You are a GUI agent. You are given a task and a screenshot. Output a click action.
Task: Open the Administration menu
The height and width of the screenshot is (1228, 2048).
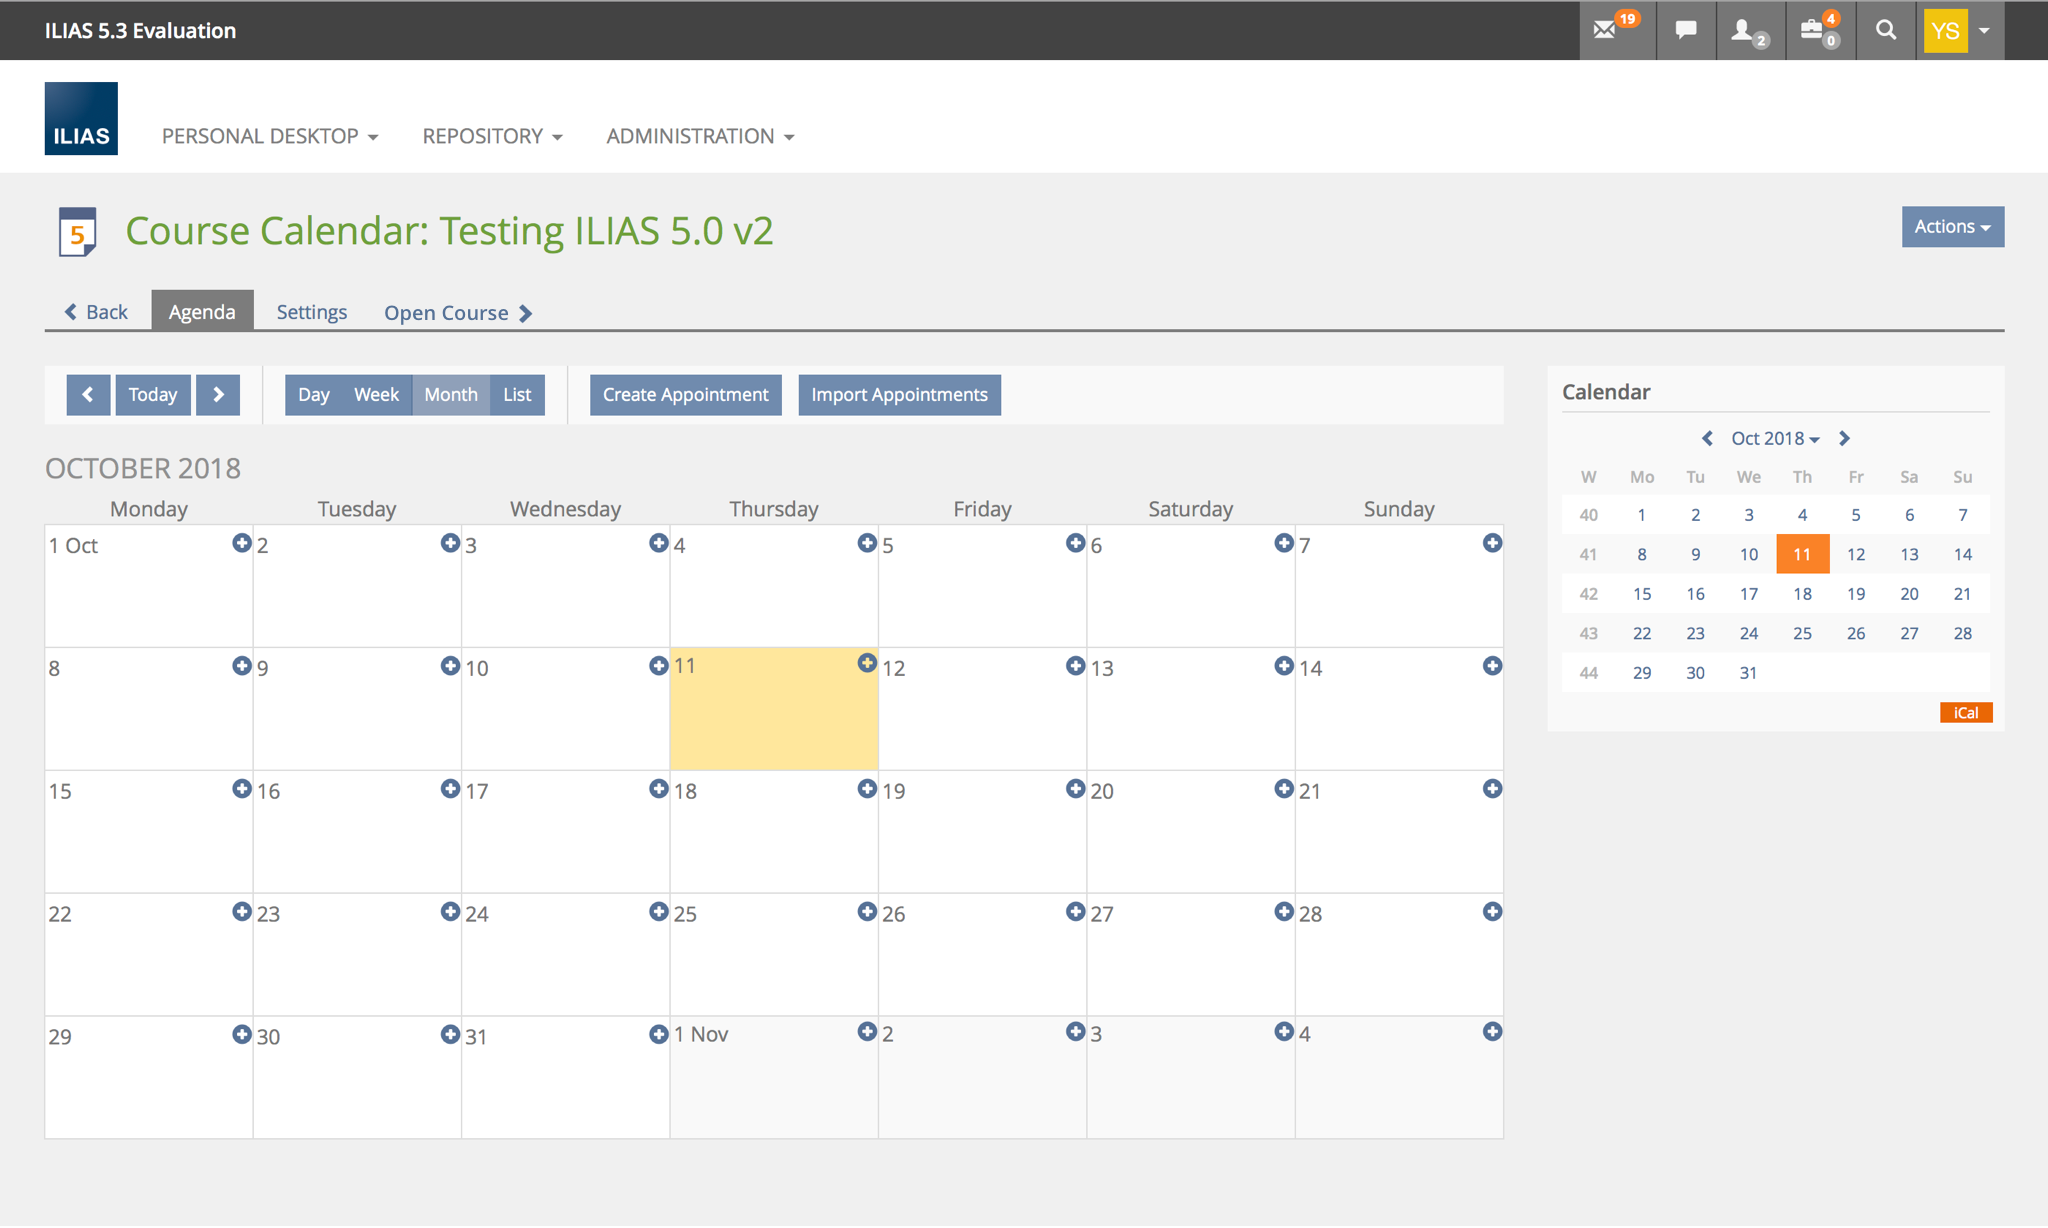(700, 136)
